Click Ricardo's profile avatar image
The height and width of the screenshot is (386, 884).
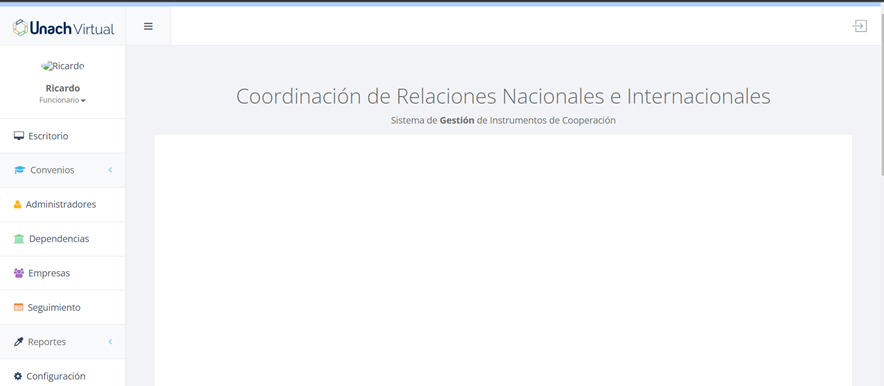(63, 66)
